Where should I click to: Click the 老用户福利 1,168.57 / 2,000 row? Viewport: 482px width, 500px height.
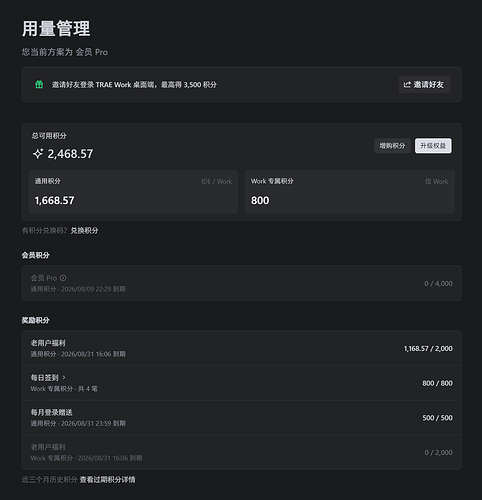click(242, 348)
